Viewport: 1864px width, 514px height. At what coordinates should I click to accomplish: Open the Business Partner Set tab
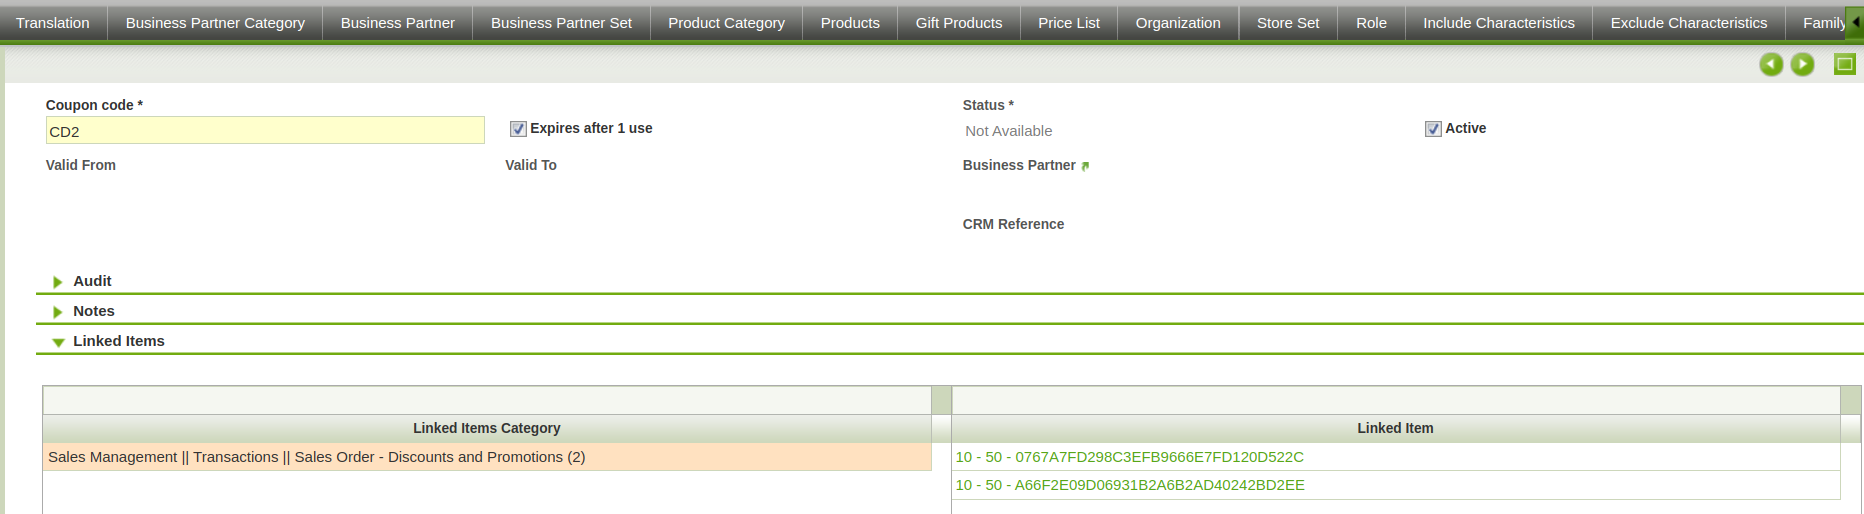click(561, 23)
